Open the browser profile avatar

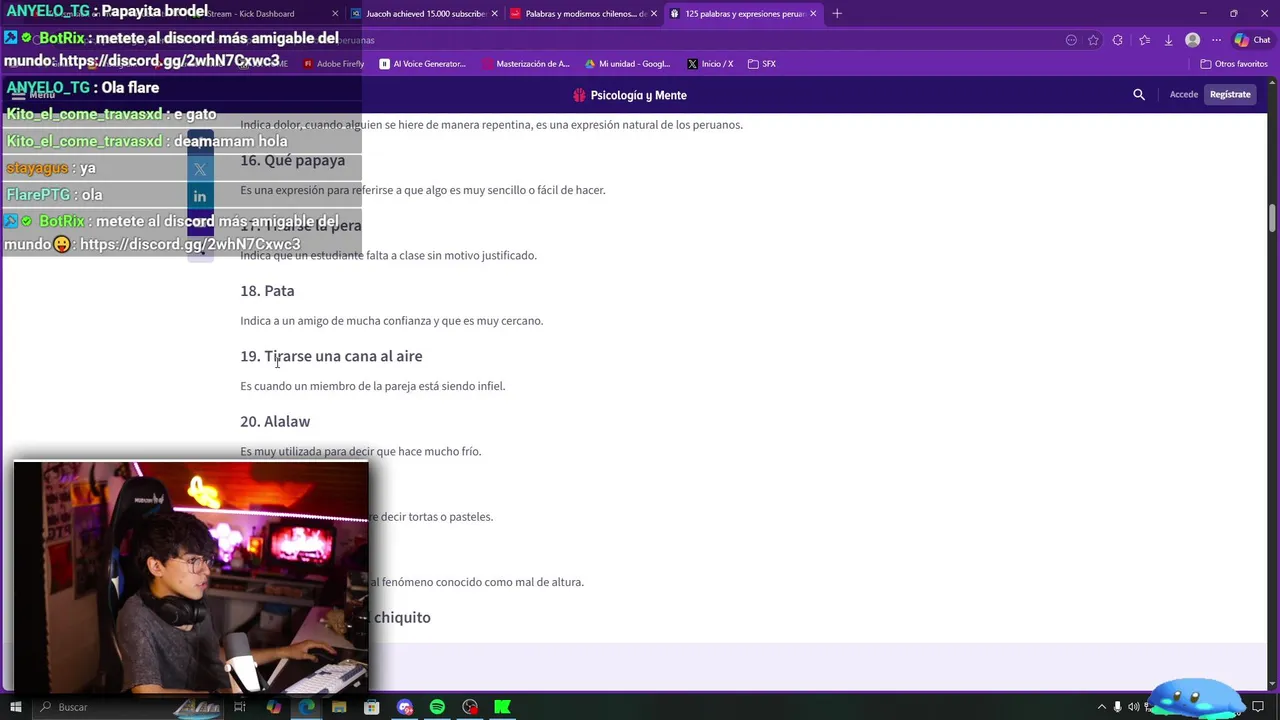point(1192,40)
